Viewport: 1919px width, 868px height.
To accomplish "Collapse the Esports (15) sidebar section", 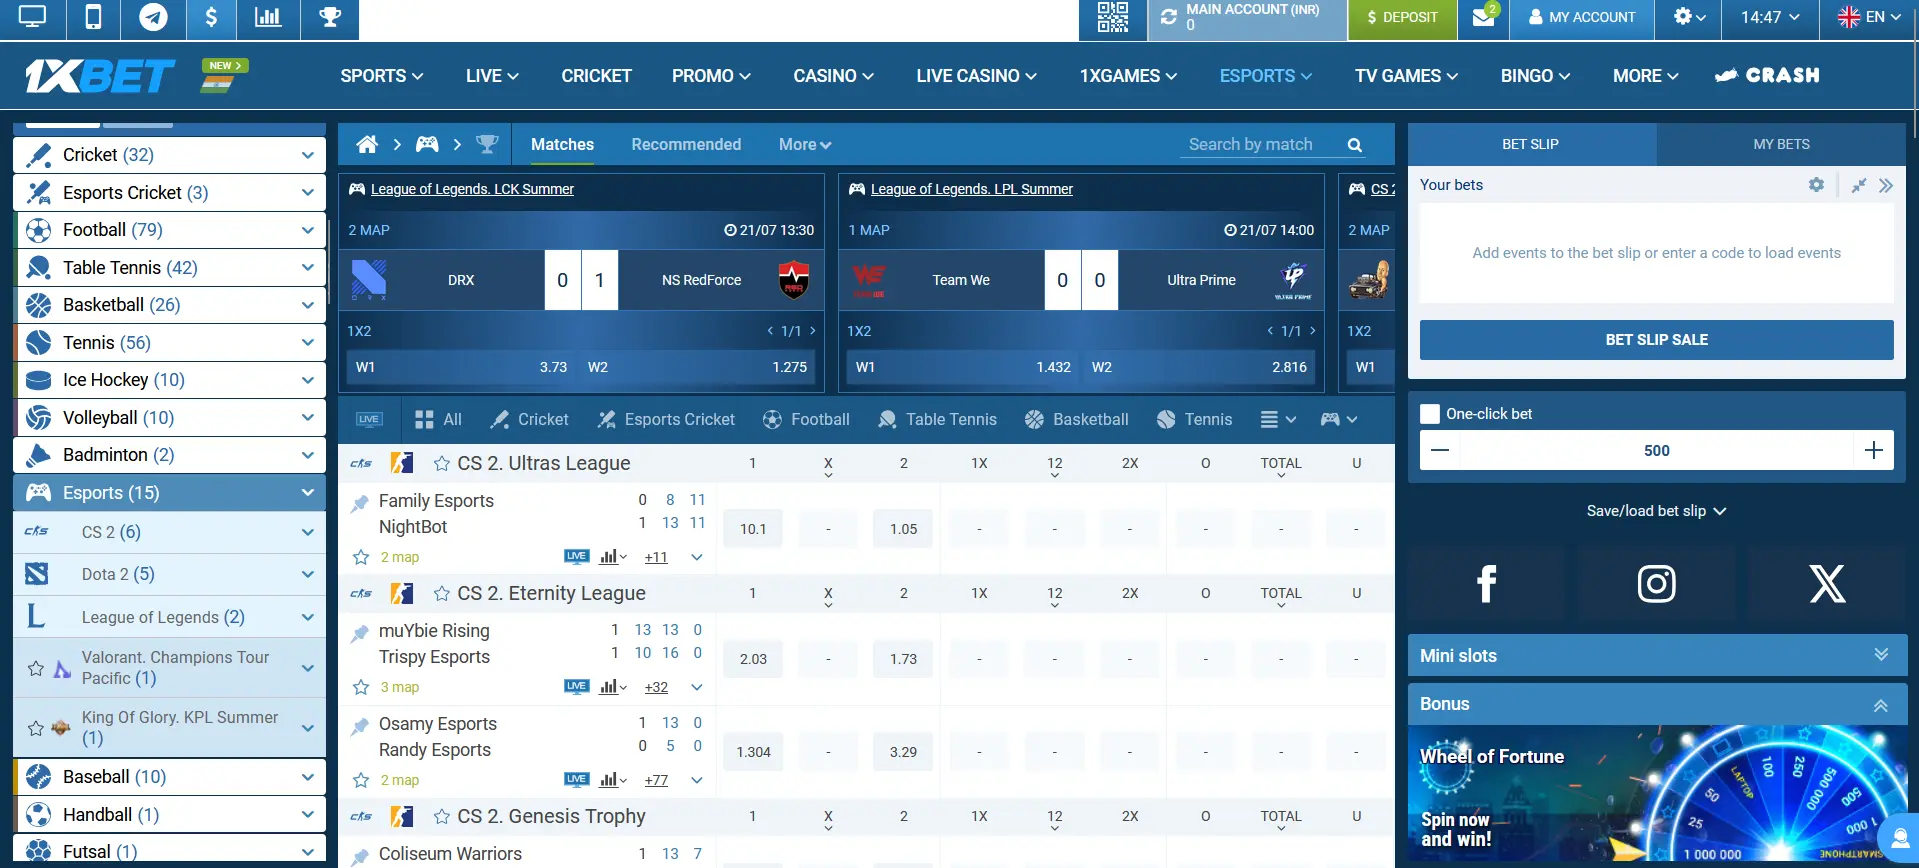I will 169,493.
